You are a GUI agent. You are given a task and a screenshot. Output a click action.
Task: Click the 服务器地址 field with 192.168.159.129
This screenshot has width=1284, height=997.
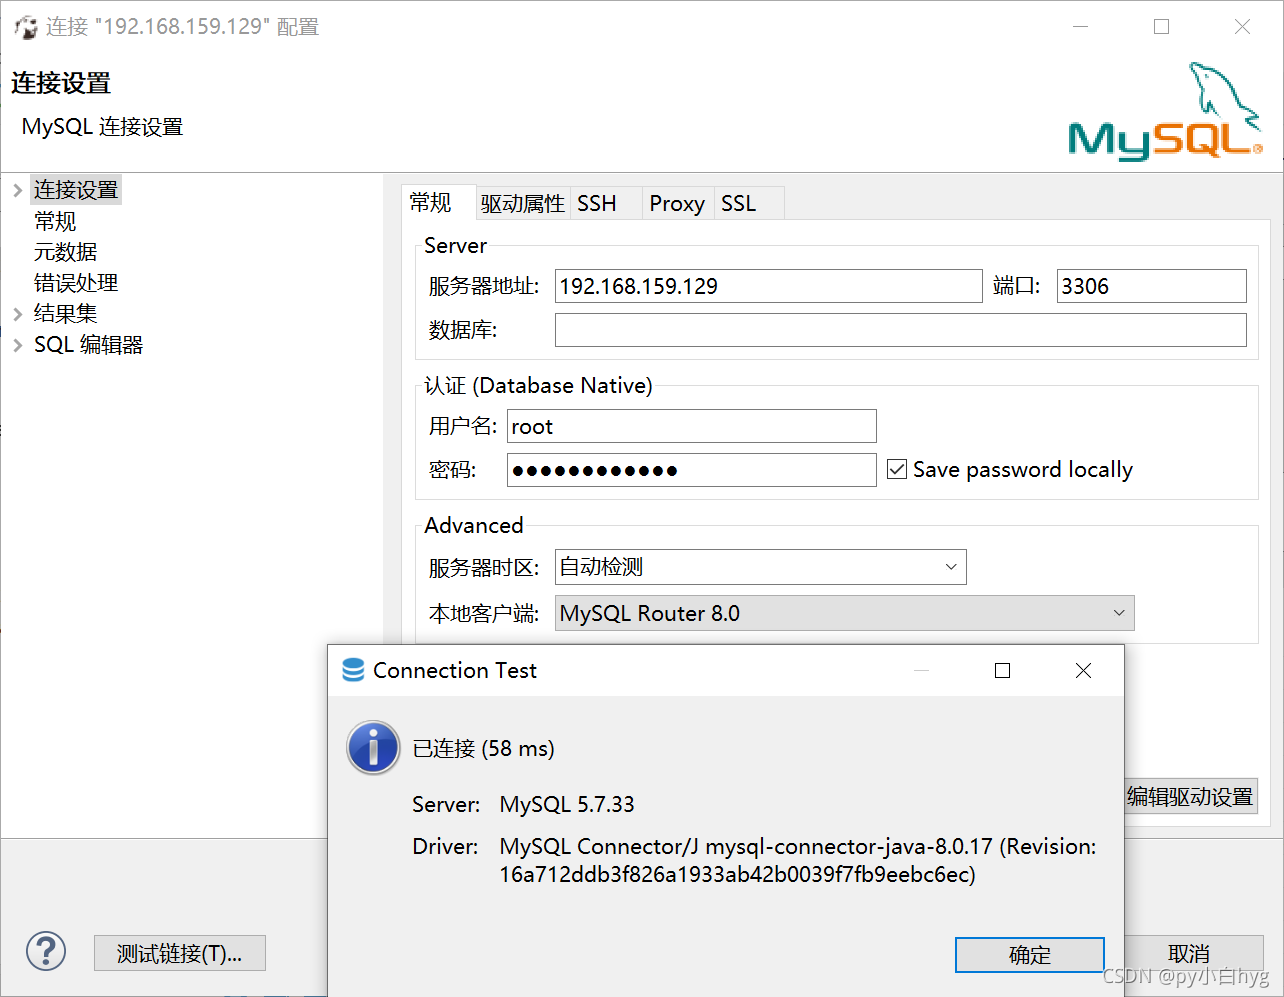(769, 286)
